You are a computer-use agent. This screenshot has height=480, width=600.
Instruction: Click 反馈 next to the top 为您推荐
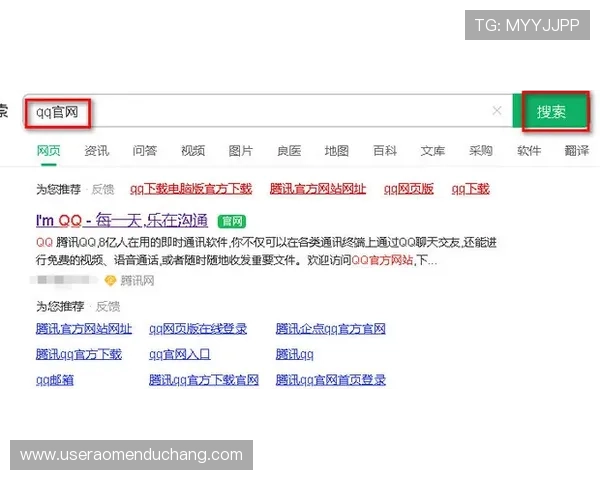tap(103, 189)
